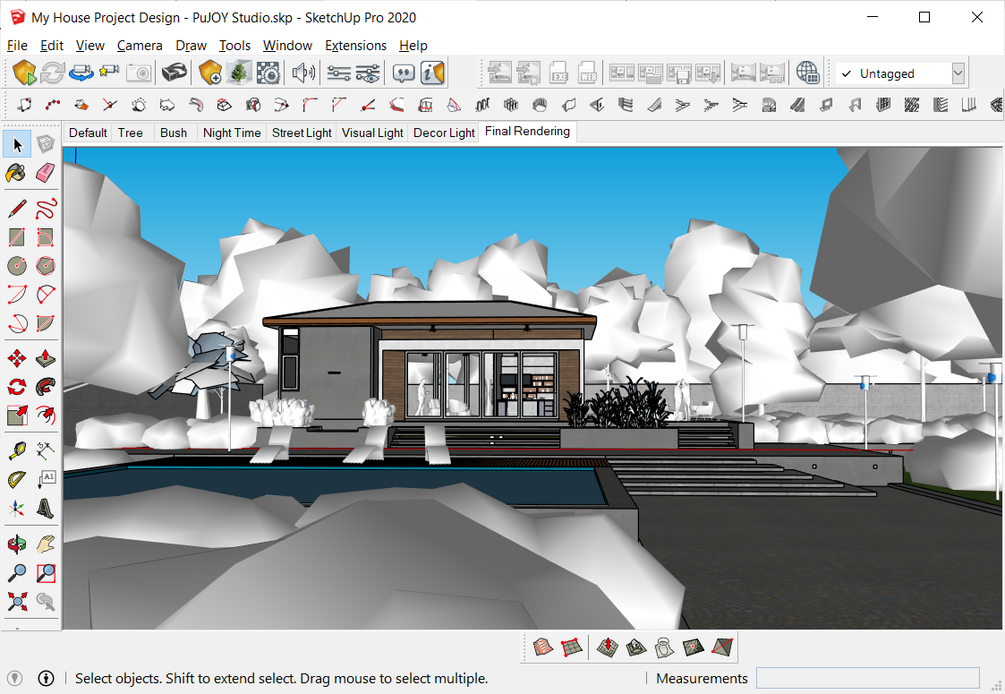
Task: Toggle Enscape view synchronization camera icon
Action: coord(81,72)
